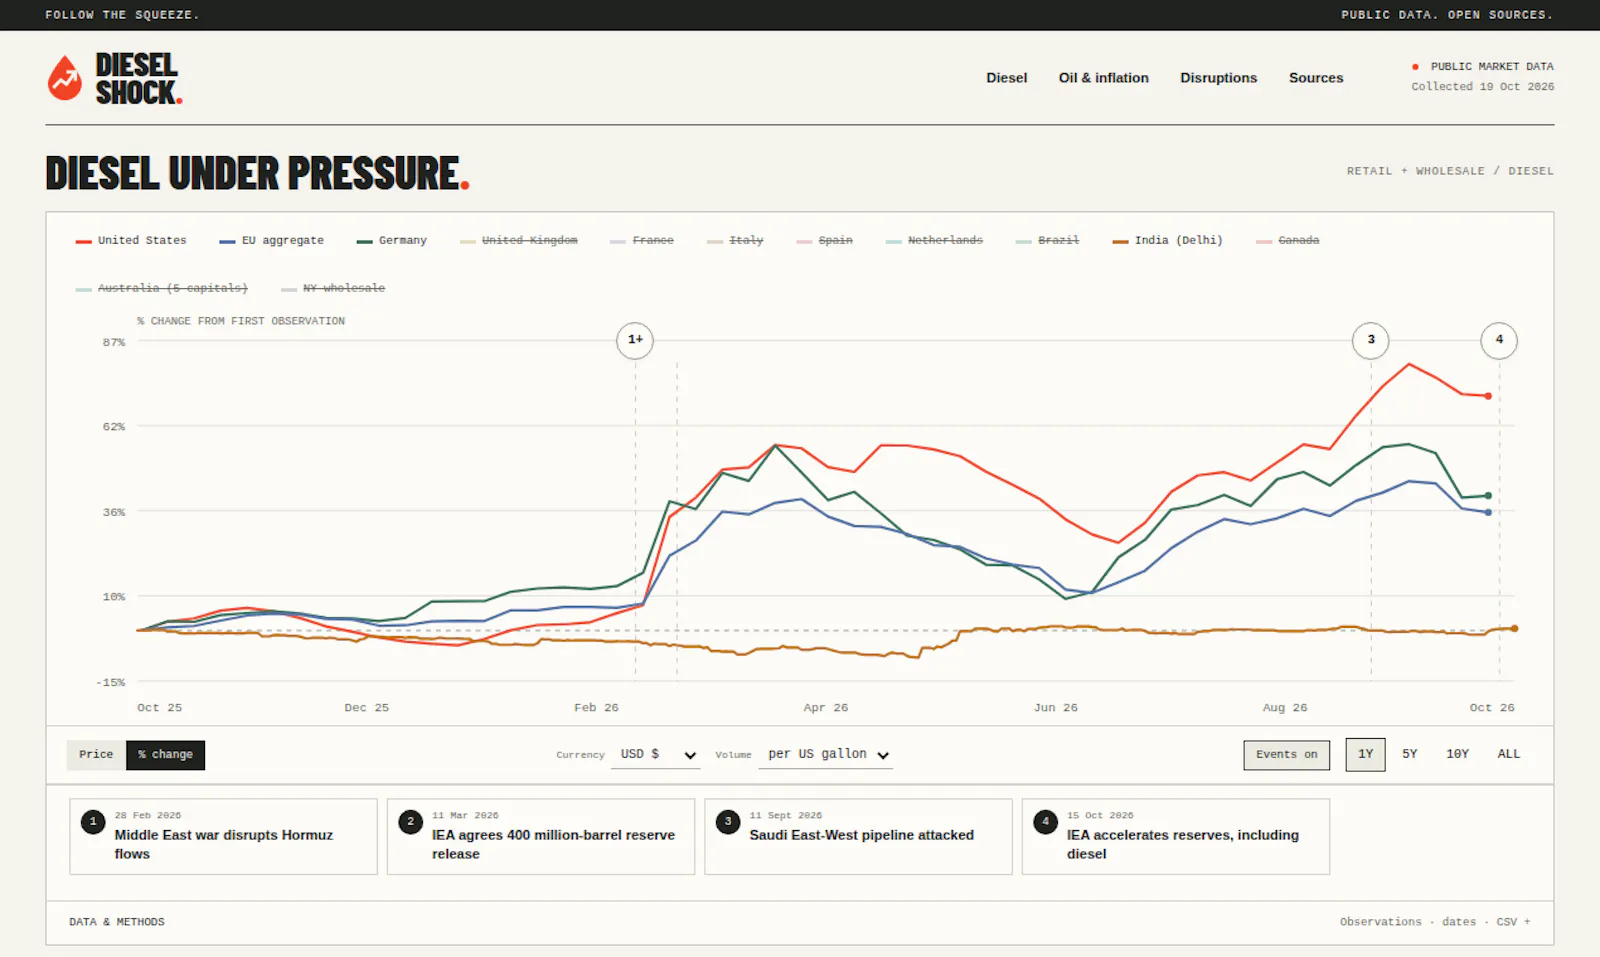Click the United States line endpoint dot

[x=1489, y=396]
